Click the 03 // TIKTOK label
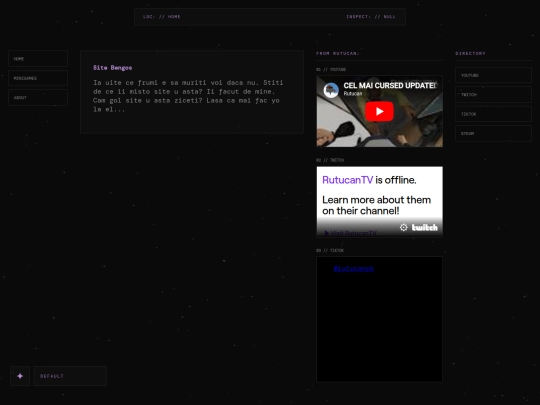Image resolution: width=540 pixels, height=405 pixels. 330,250
